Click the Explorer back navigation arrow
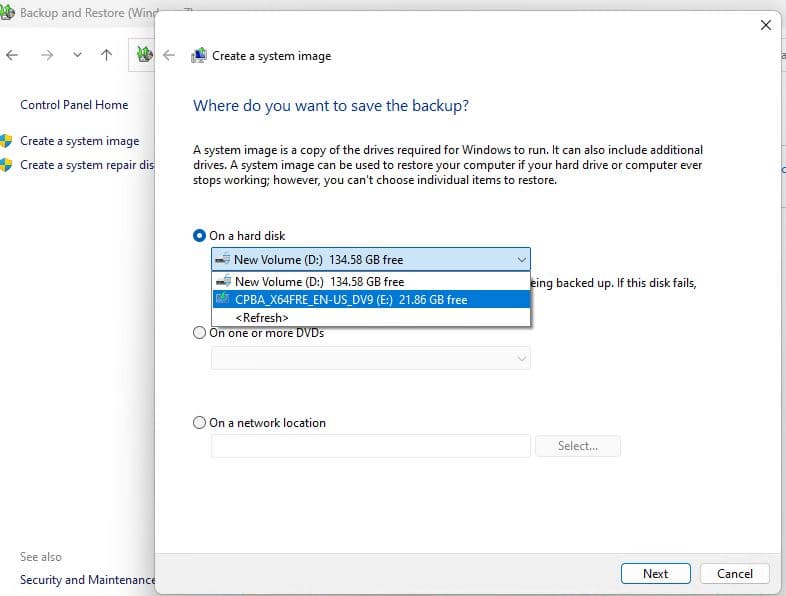 click(x=12, y=55)
